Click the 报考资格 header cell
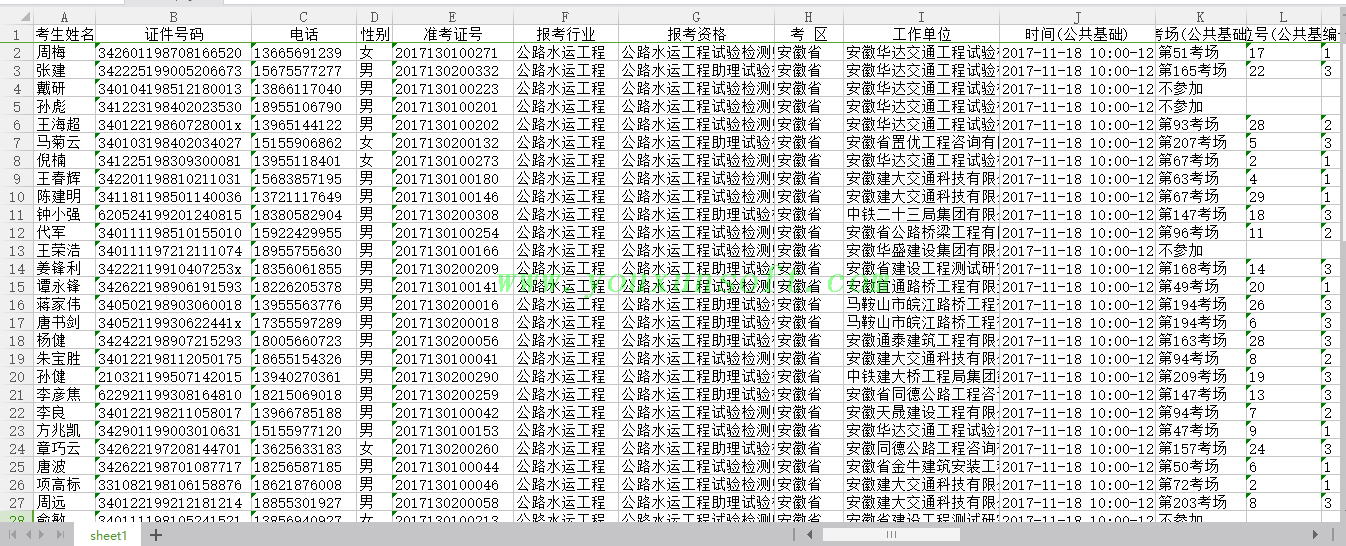Screen dimensions: 1346x546 pos(696,34)
